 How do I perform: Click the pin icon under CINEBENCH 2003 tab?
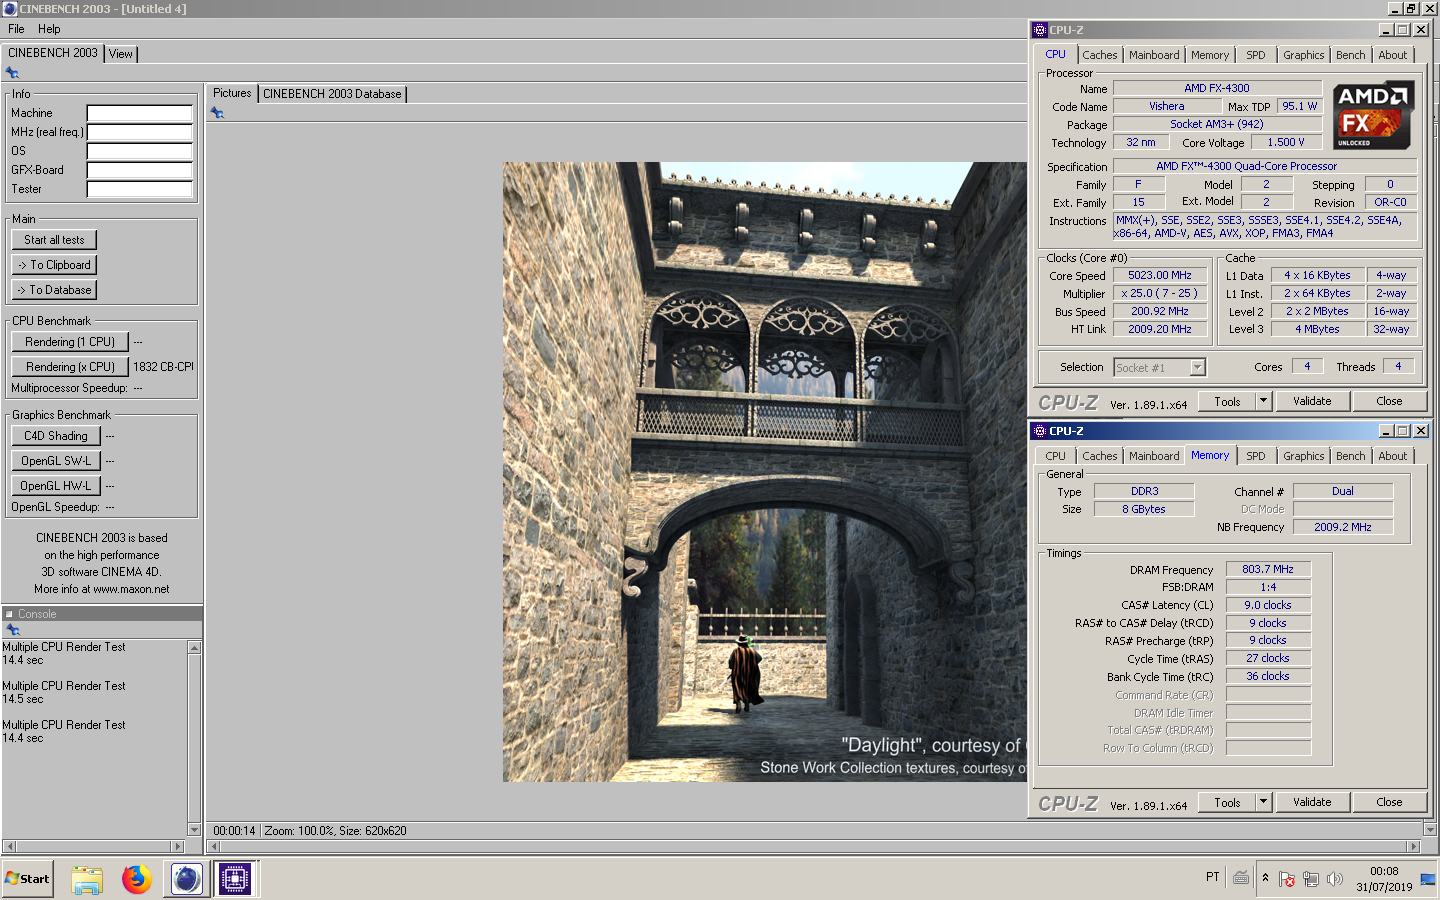pyautogui.click(x=12, y=73)
